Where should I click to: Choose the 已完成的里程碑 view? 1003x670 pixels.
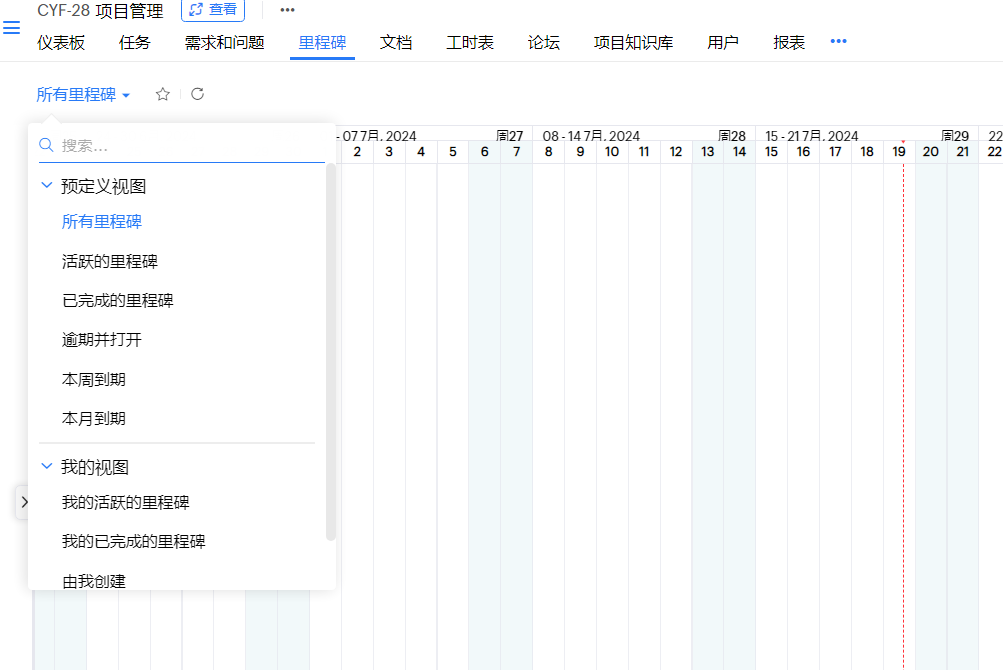coord(118,300)
